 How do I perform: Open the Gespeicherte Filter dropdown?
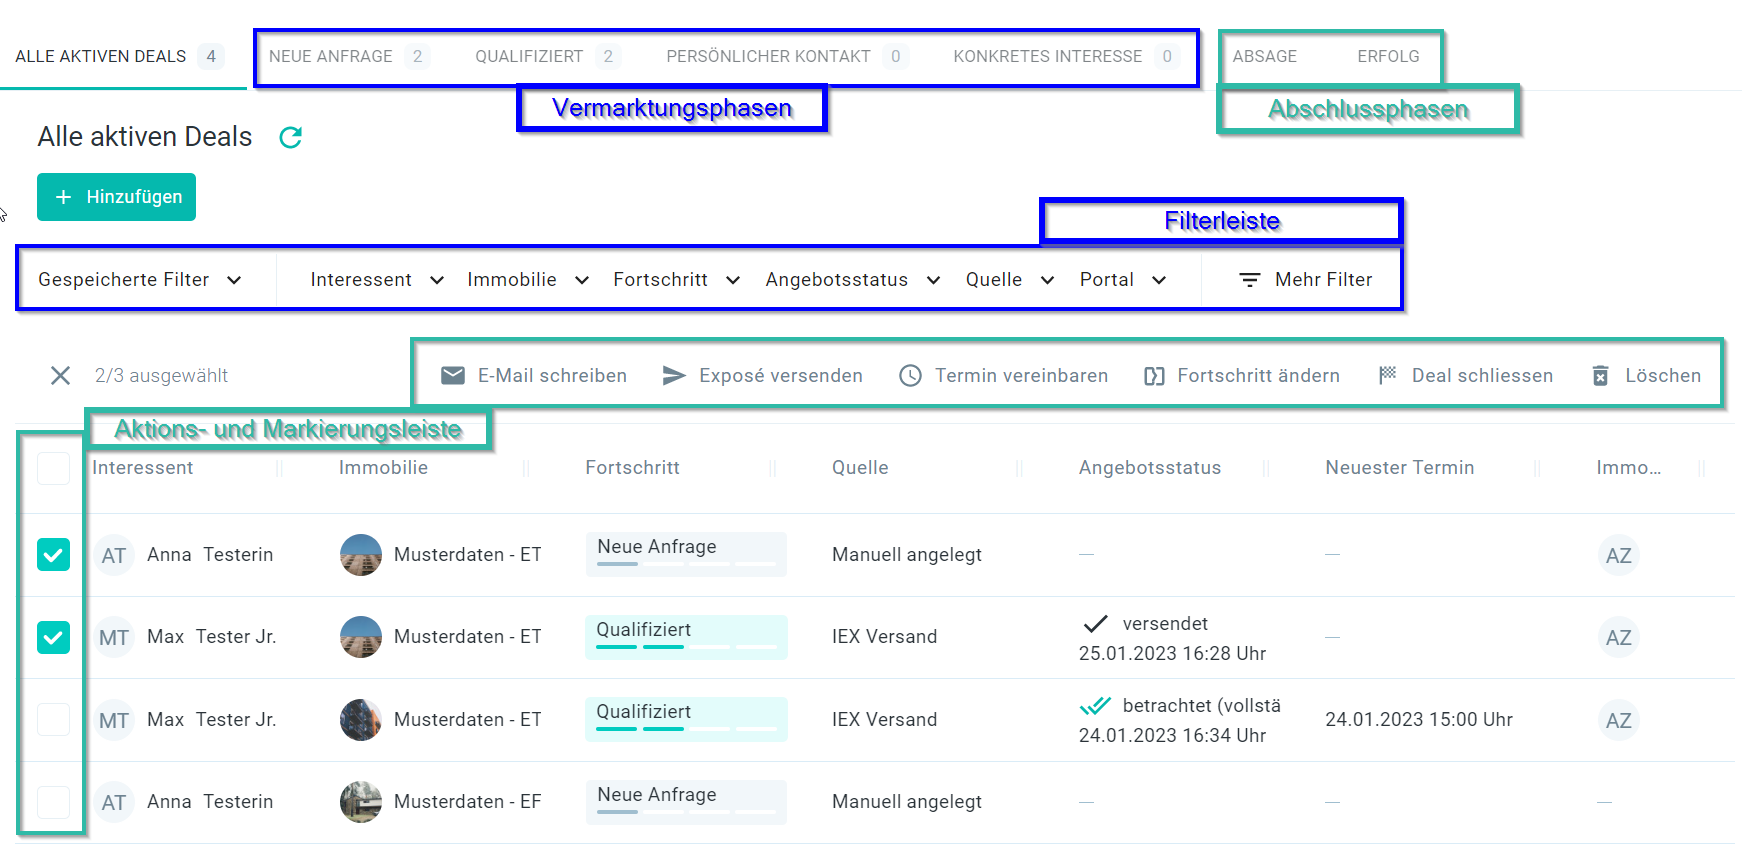140,280
